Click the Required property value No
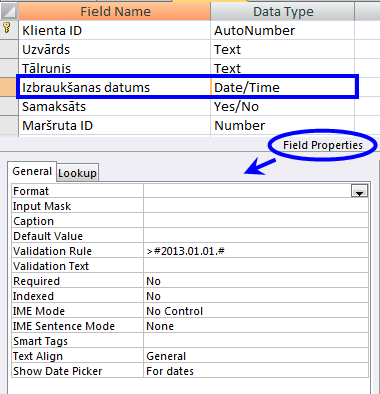380x394 pixels. (256, 281)
